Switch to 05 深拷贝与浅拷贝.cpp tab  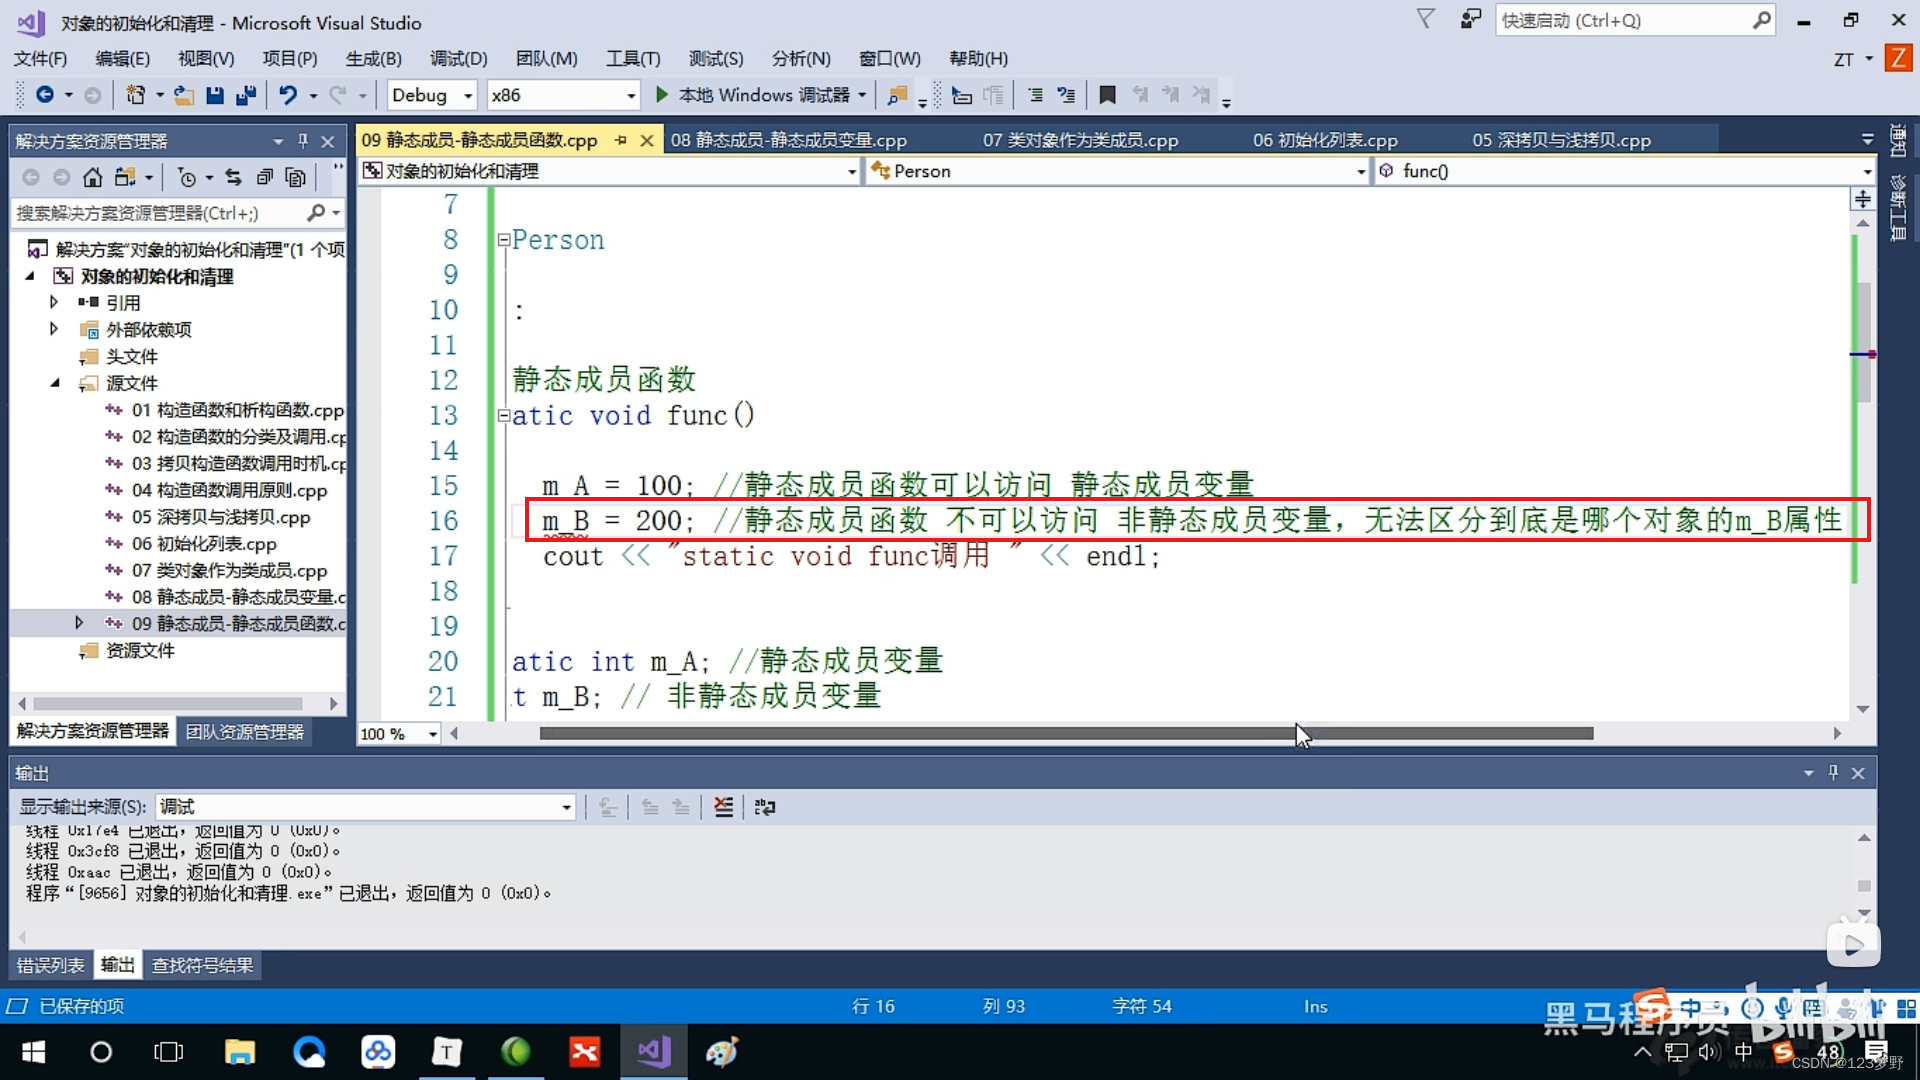tap(1561, 140)
